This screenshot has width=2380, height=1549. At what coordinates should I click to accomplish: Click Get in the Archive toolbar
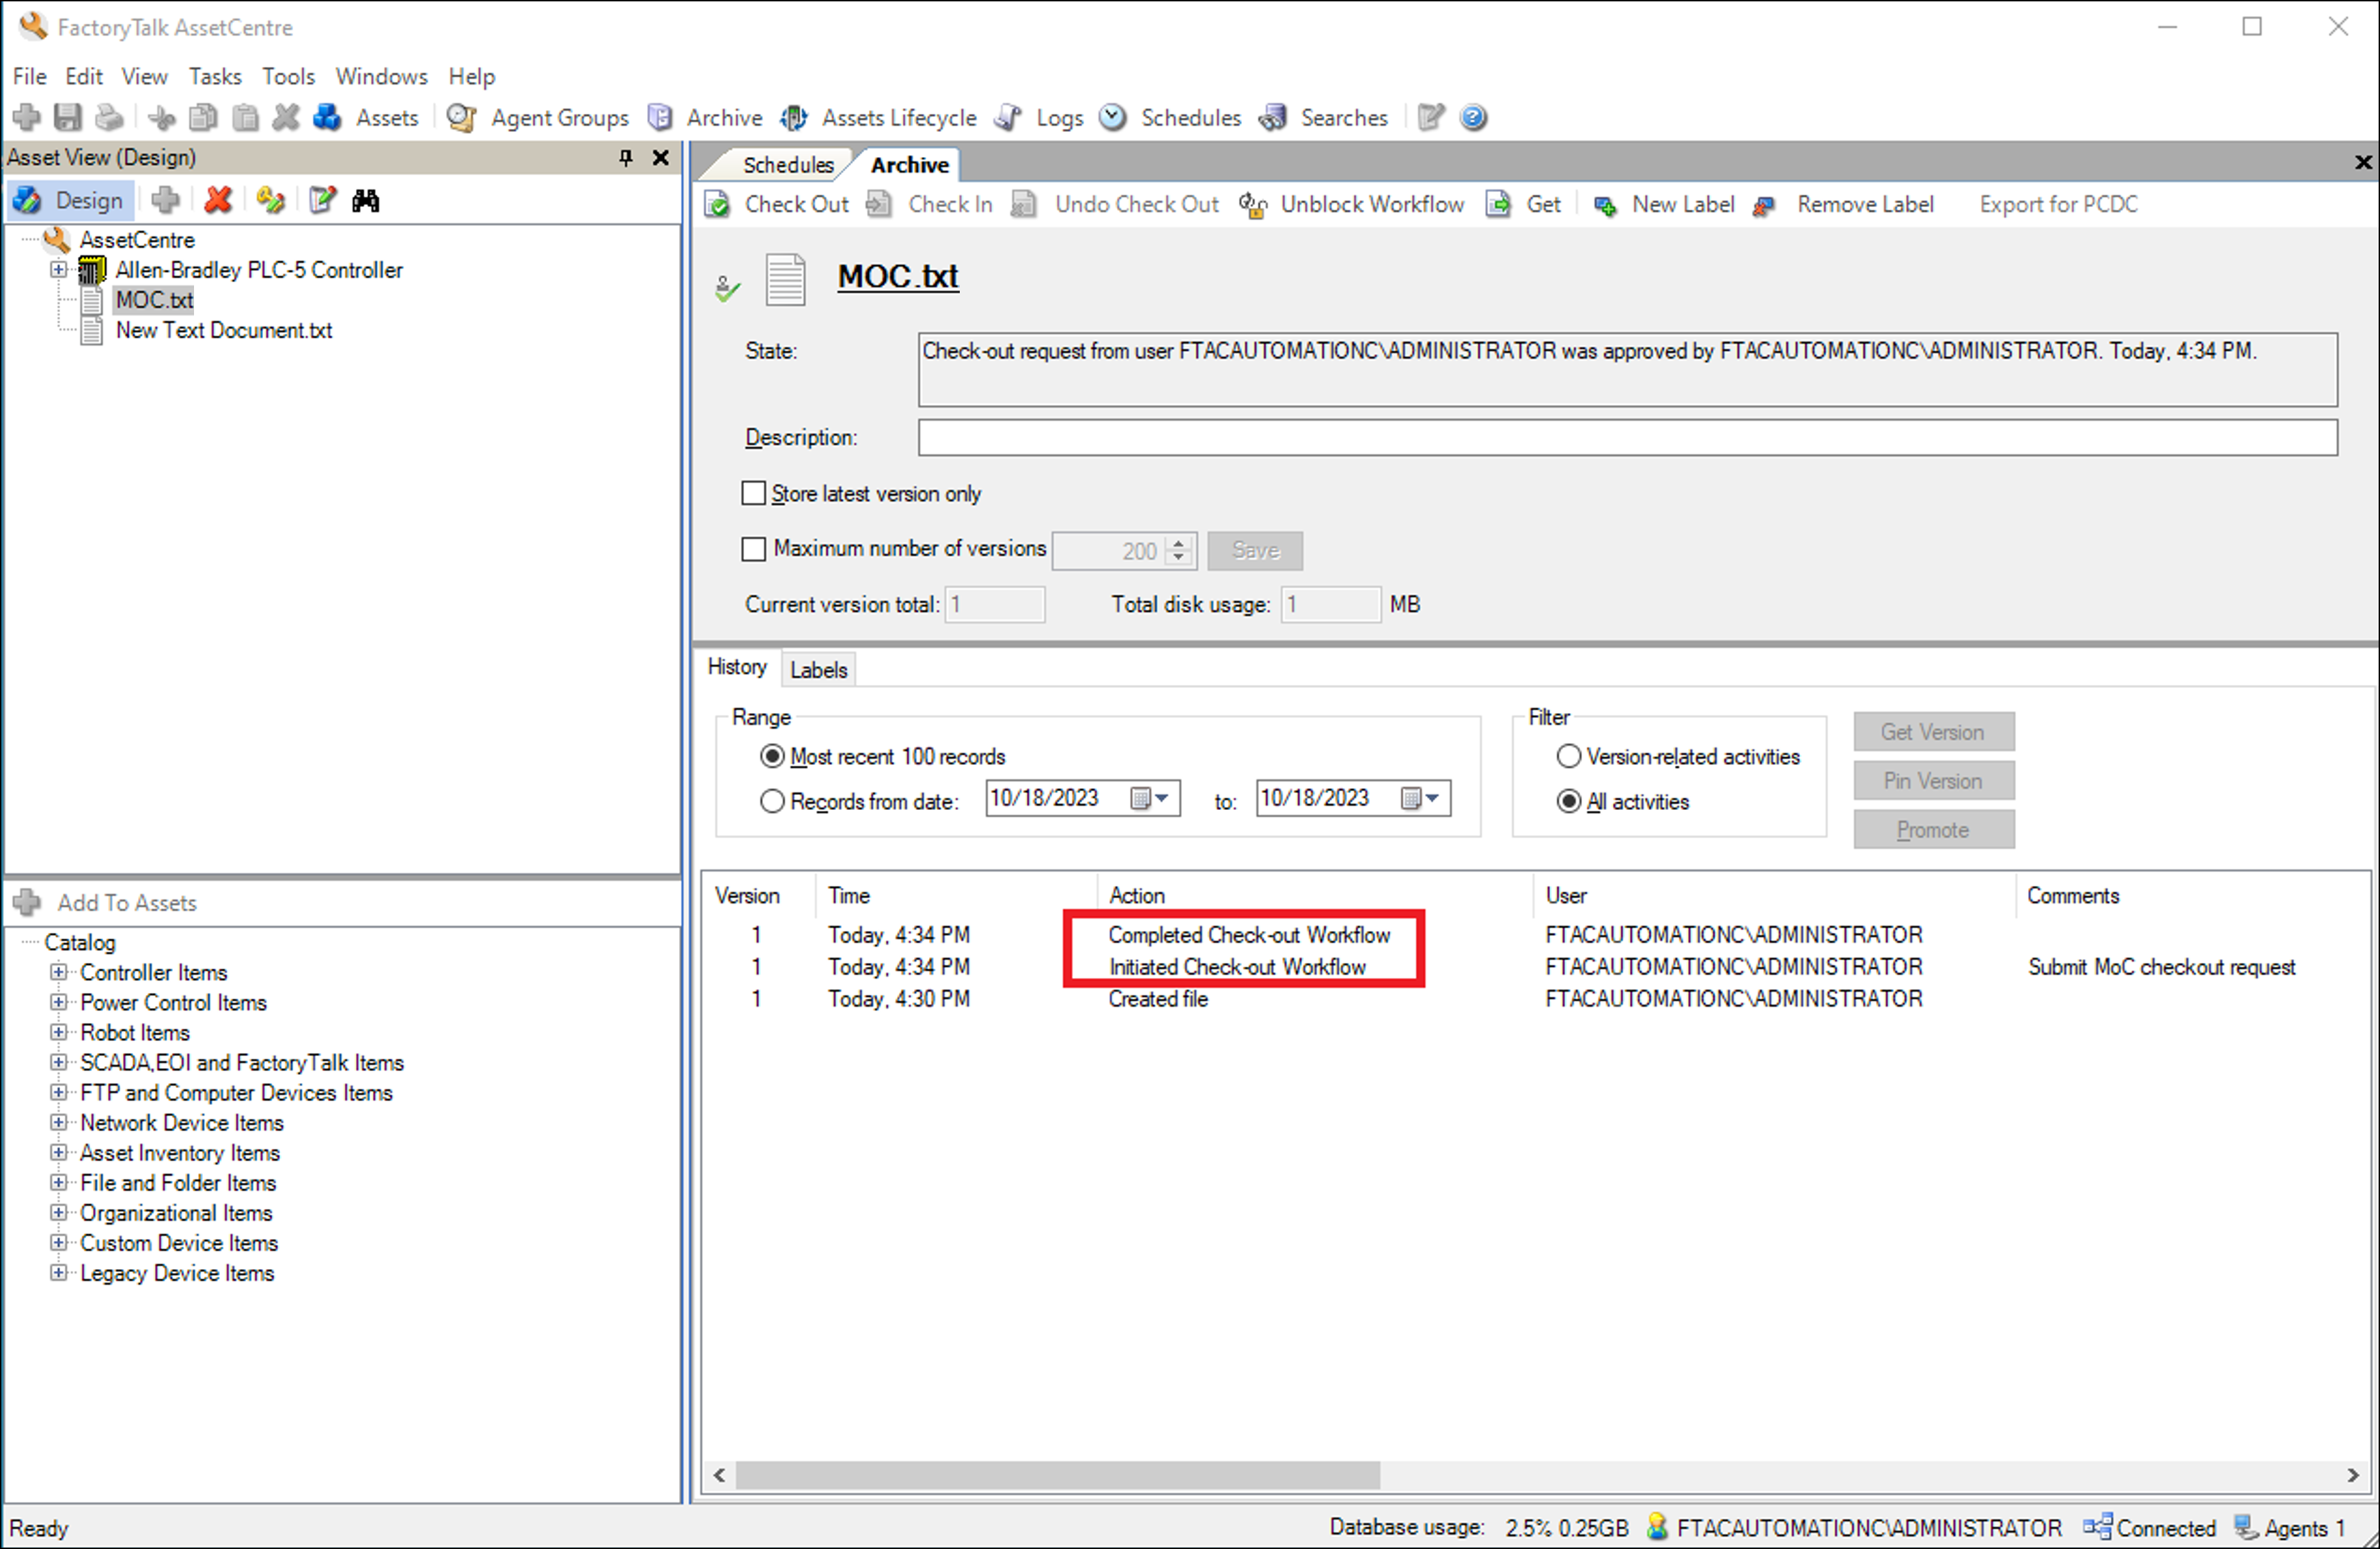coord(1524,205)
